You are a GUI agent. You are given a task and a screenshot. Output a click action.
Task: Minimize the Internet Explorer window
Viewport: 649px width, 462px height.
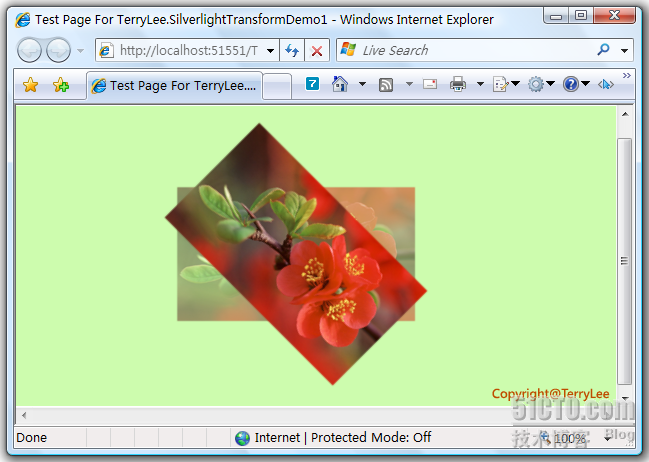(555, 16)
